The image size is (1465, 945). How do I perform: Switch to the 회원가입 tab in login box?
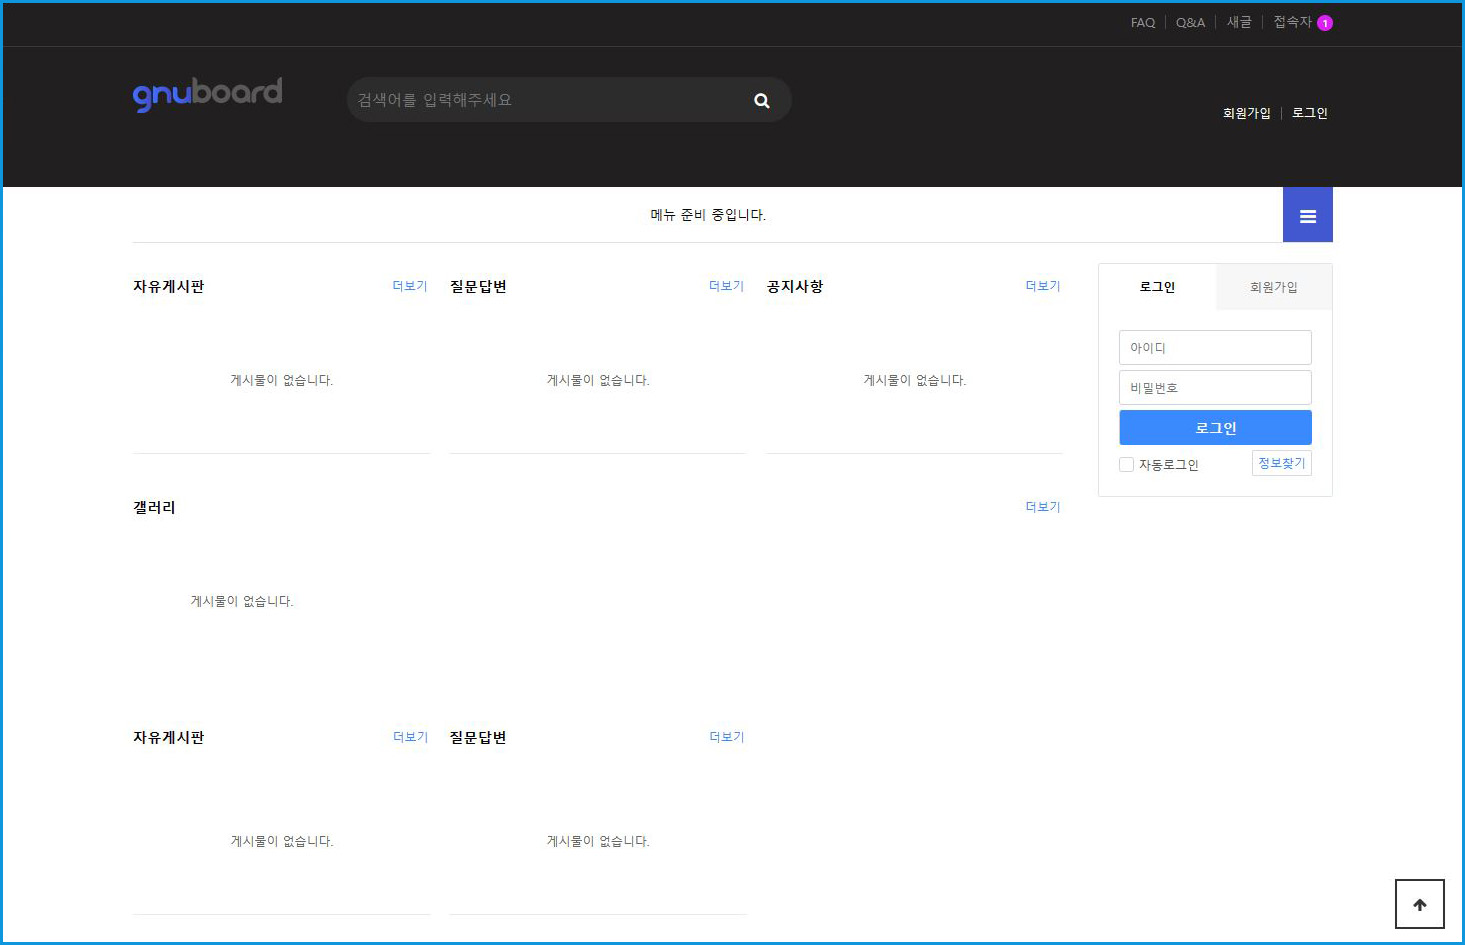pos(1273,287)
